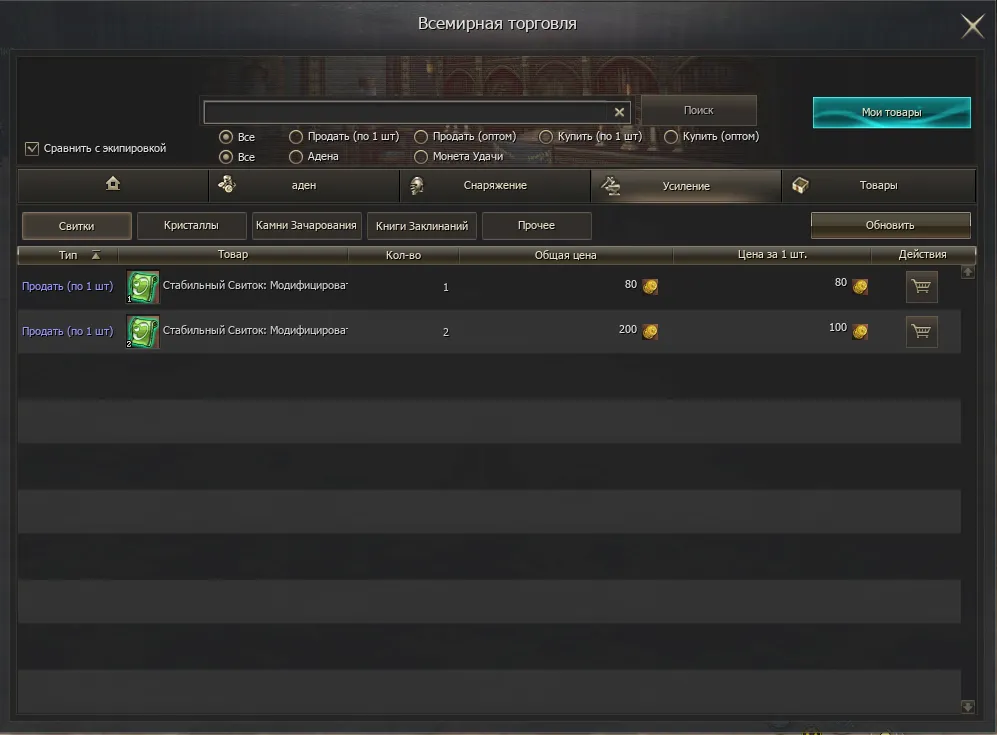997x735 pixels.
Task: Click inside the search input field
Action: [407, 112]
